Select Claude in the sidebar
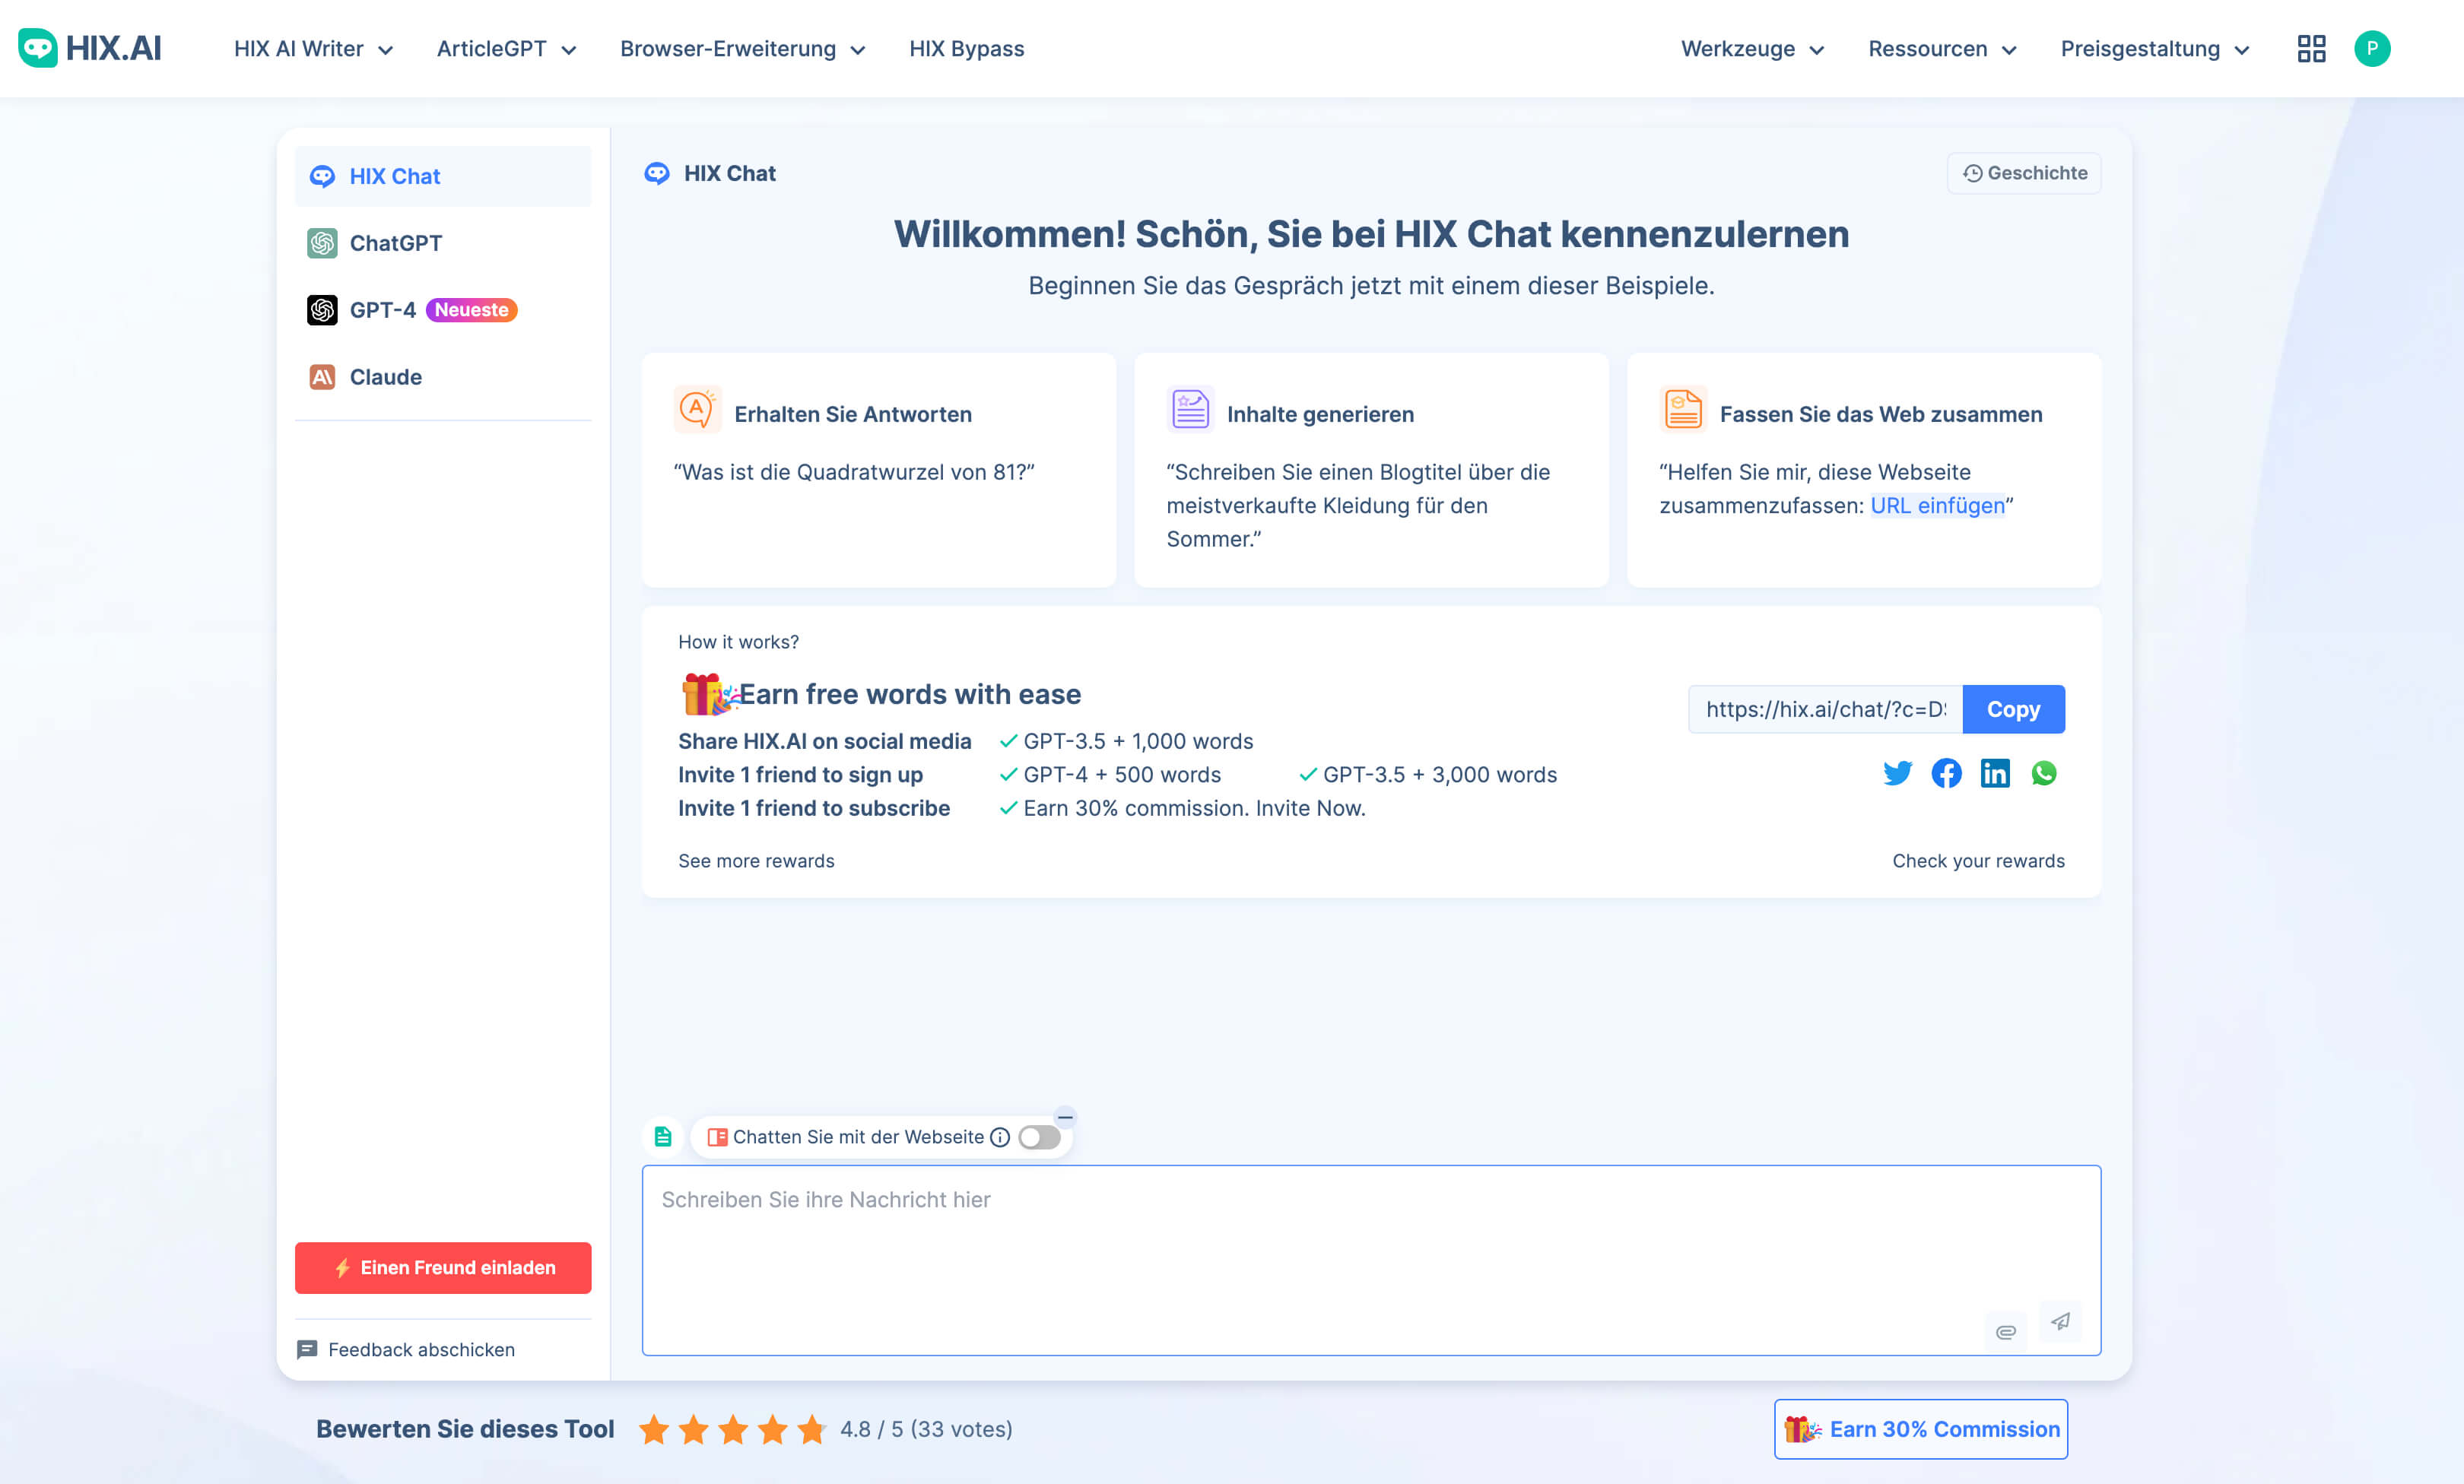This screenshot has width=2464, height=1484. coord(442,377)
